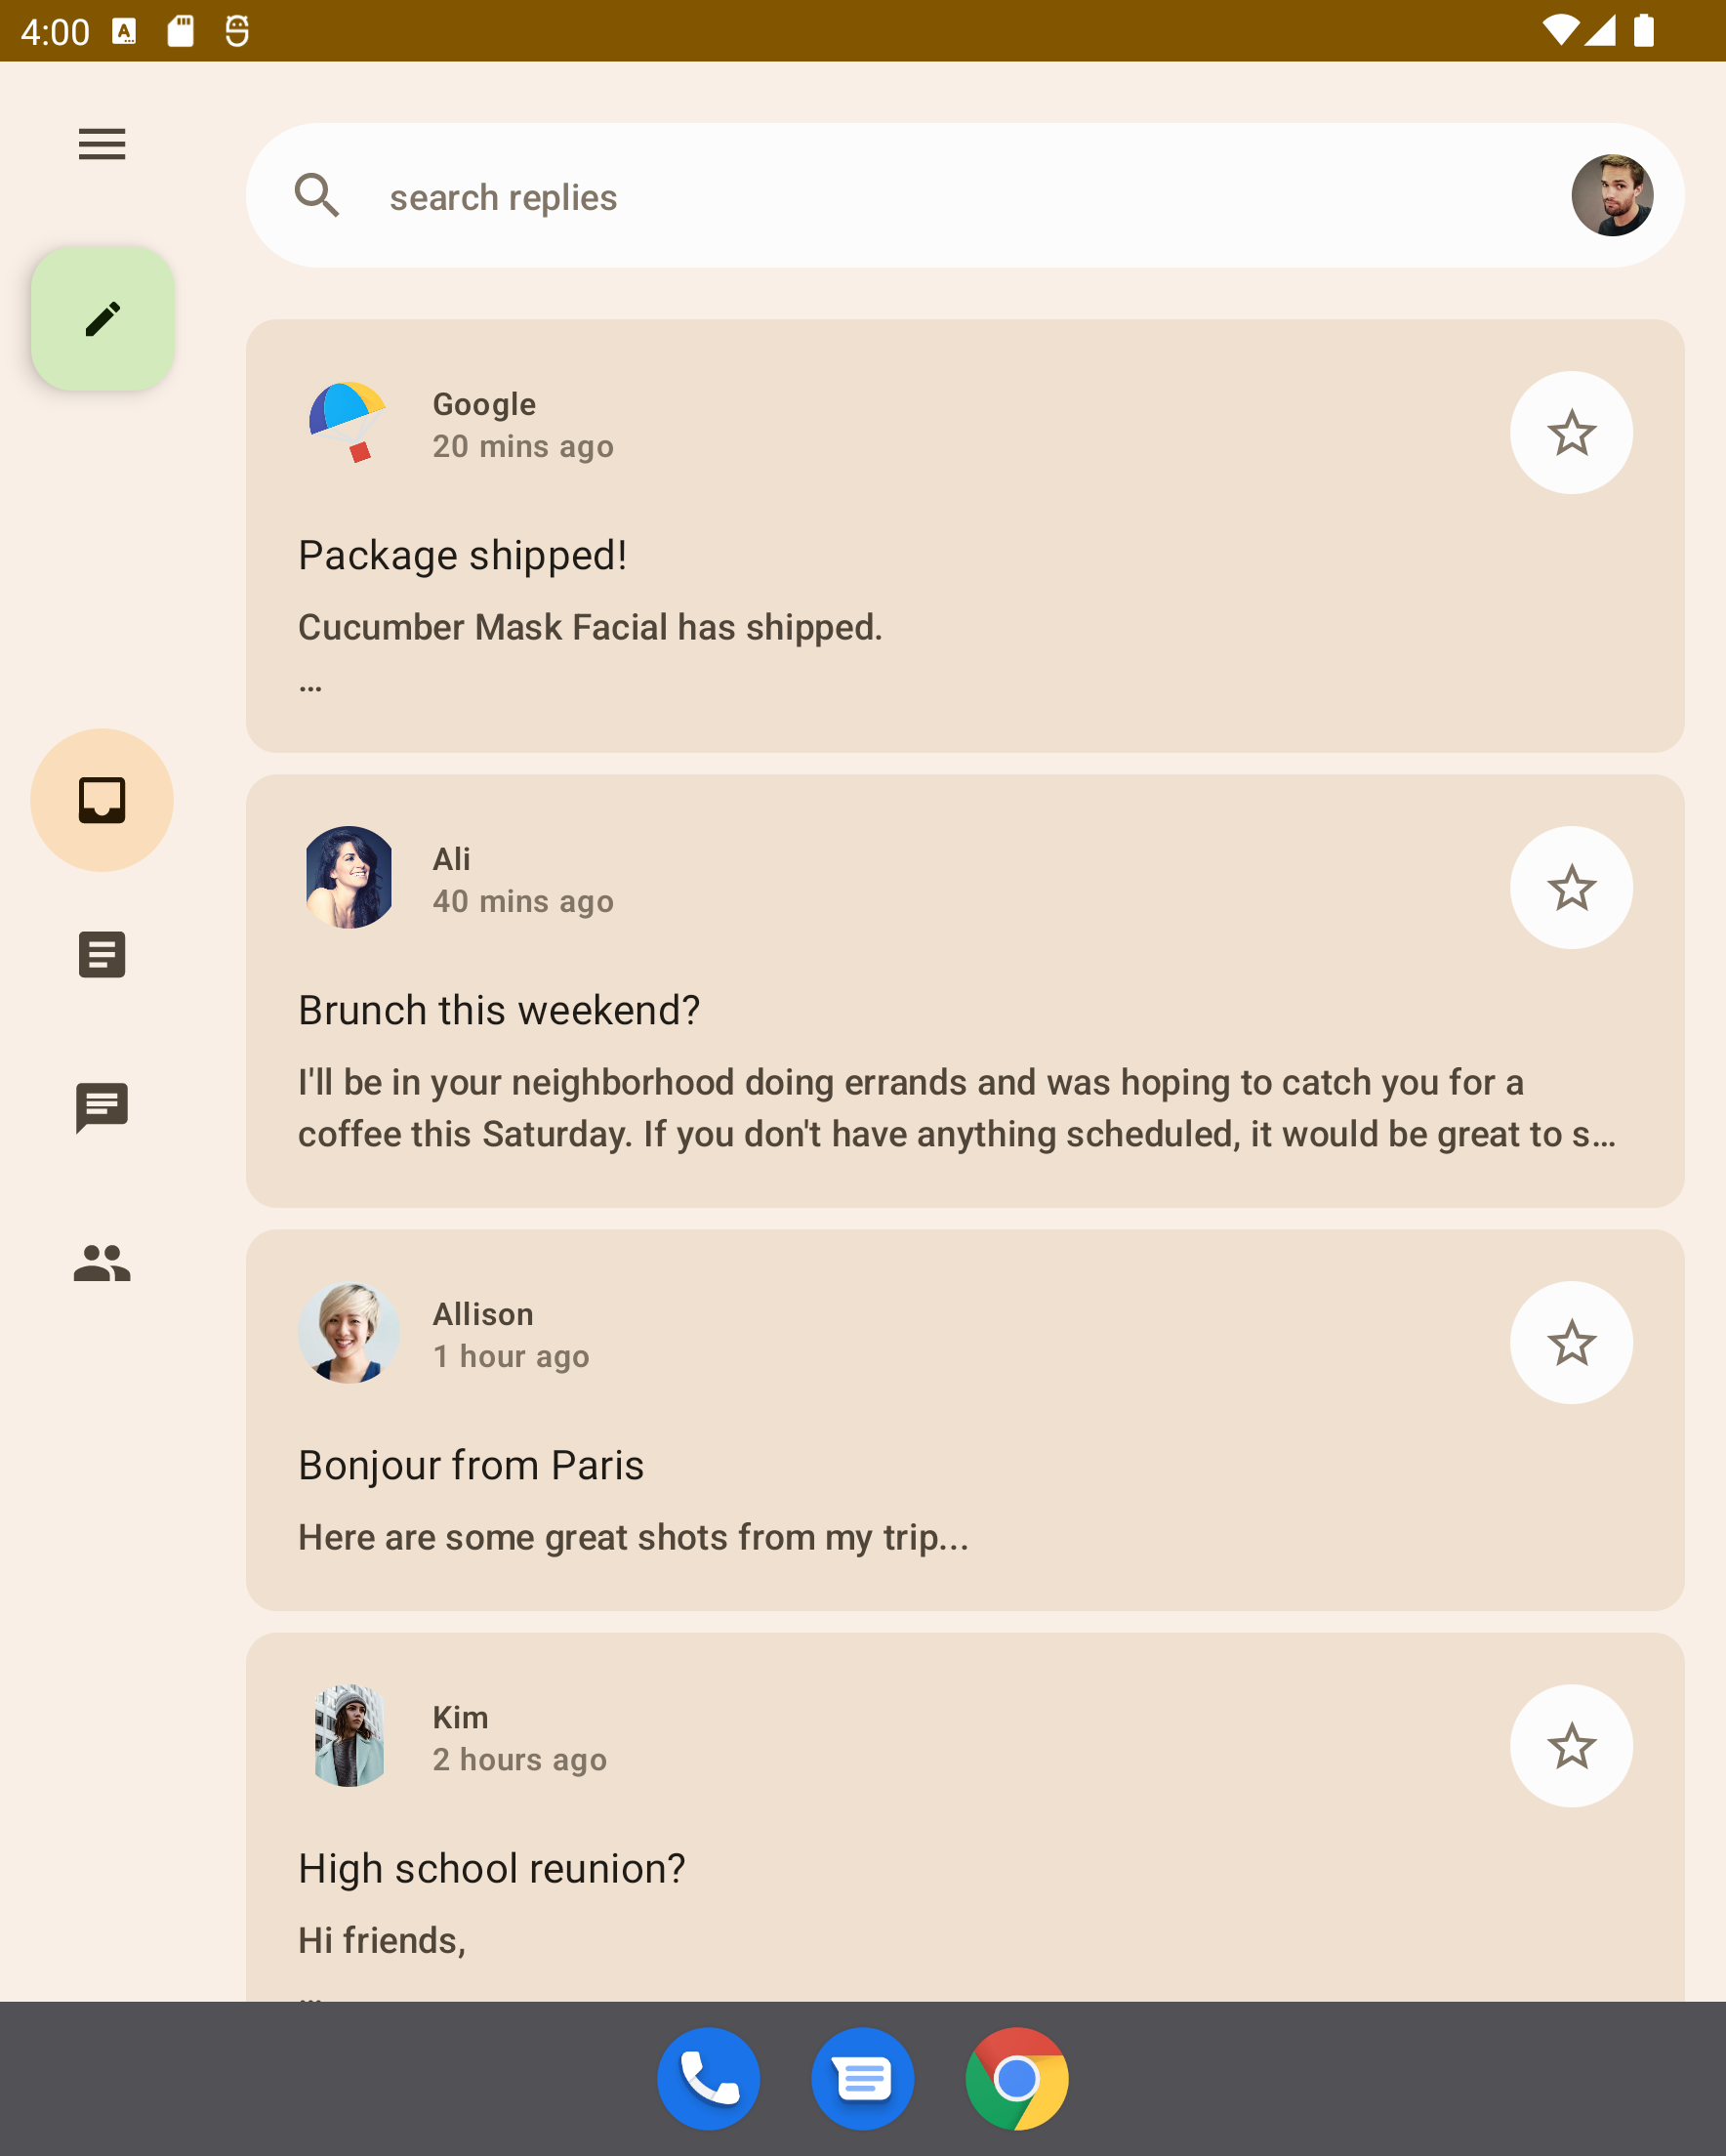Star Kim's High school reunion email
This screenshot has width=1726, height=2156.
1571,1746
